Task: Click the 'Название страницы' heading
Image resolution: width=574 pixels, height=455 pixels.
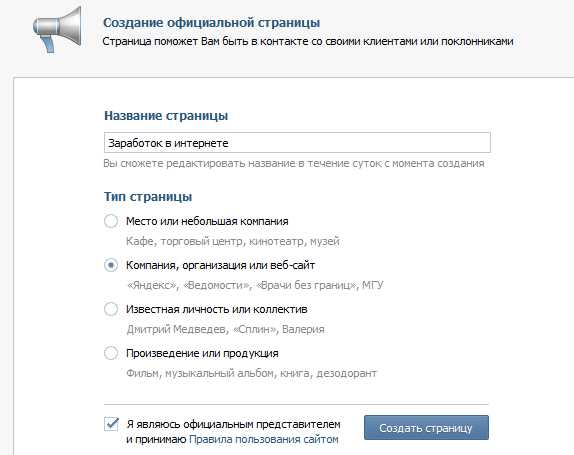Action: tap(166, 116)
